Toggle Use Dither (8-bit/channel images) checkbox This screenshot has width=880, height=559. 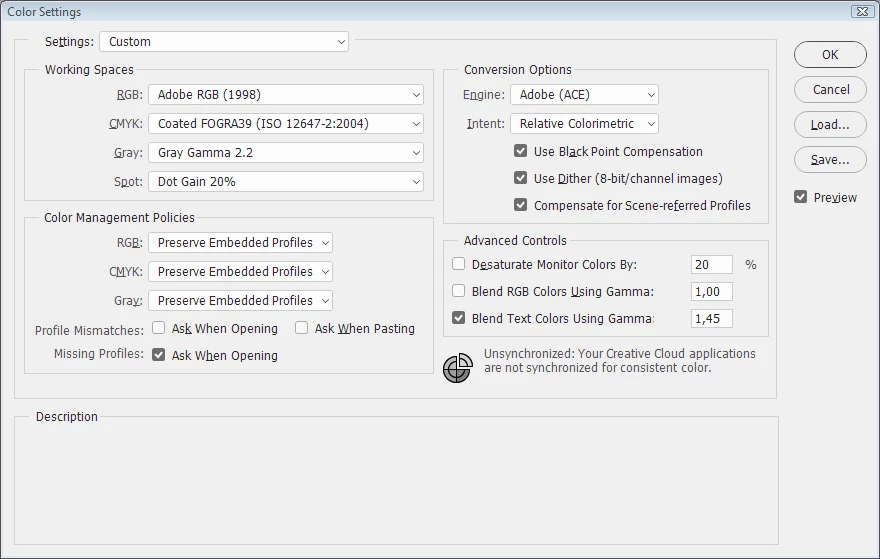tap(520, 178)
